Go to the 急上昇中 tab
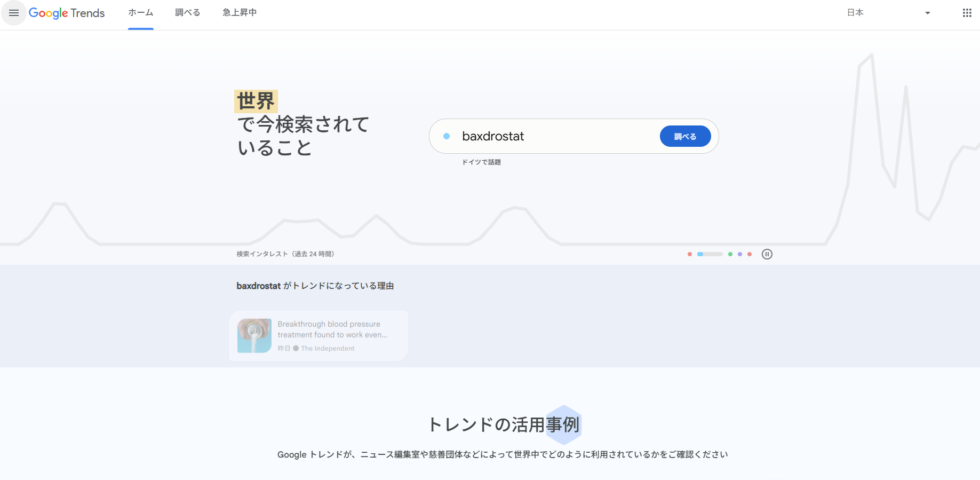This screenshot has height=480, width=980. (x=239, y=13)
